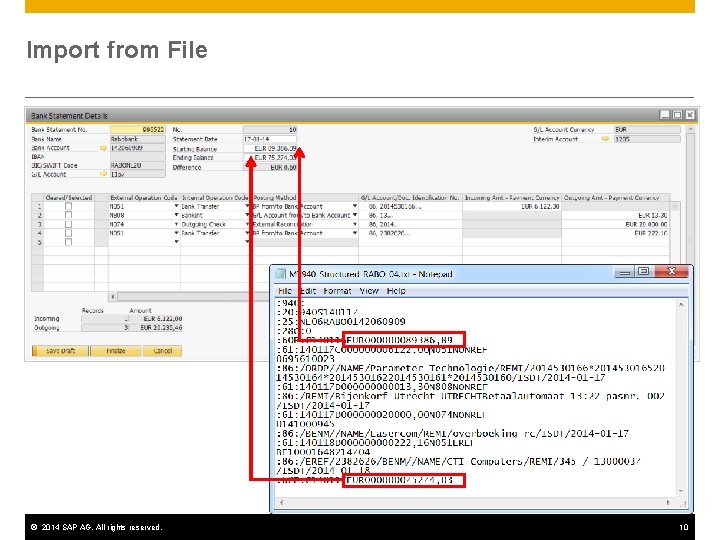Screen dimensions: 720x540
Task: Open Posting Method dropdown in row 4
Action: [x=355, y=233]
